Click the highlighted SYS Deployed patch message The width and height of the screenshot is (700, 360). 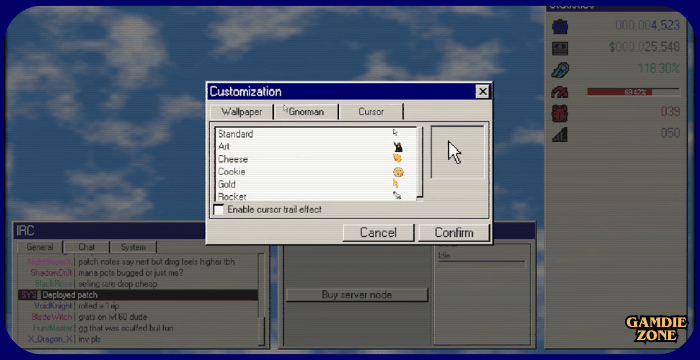[x=138, y=295]
